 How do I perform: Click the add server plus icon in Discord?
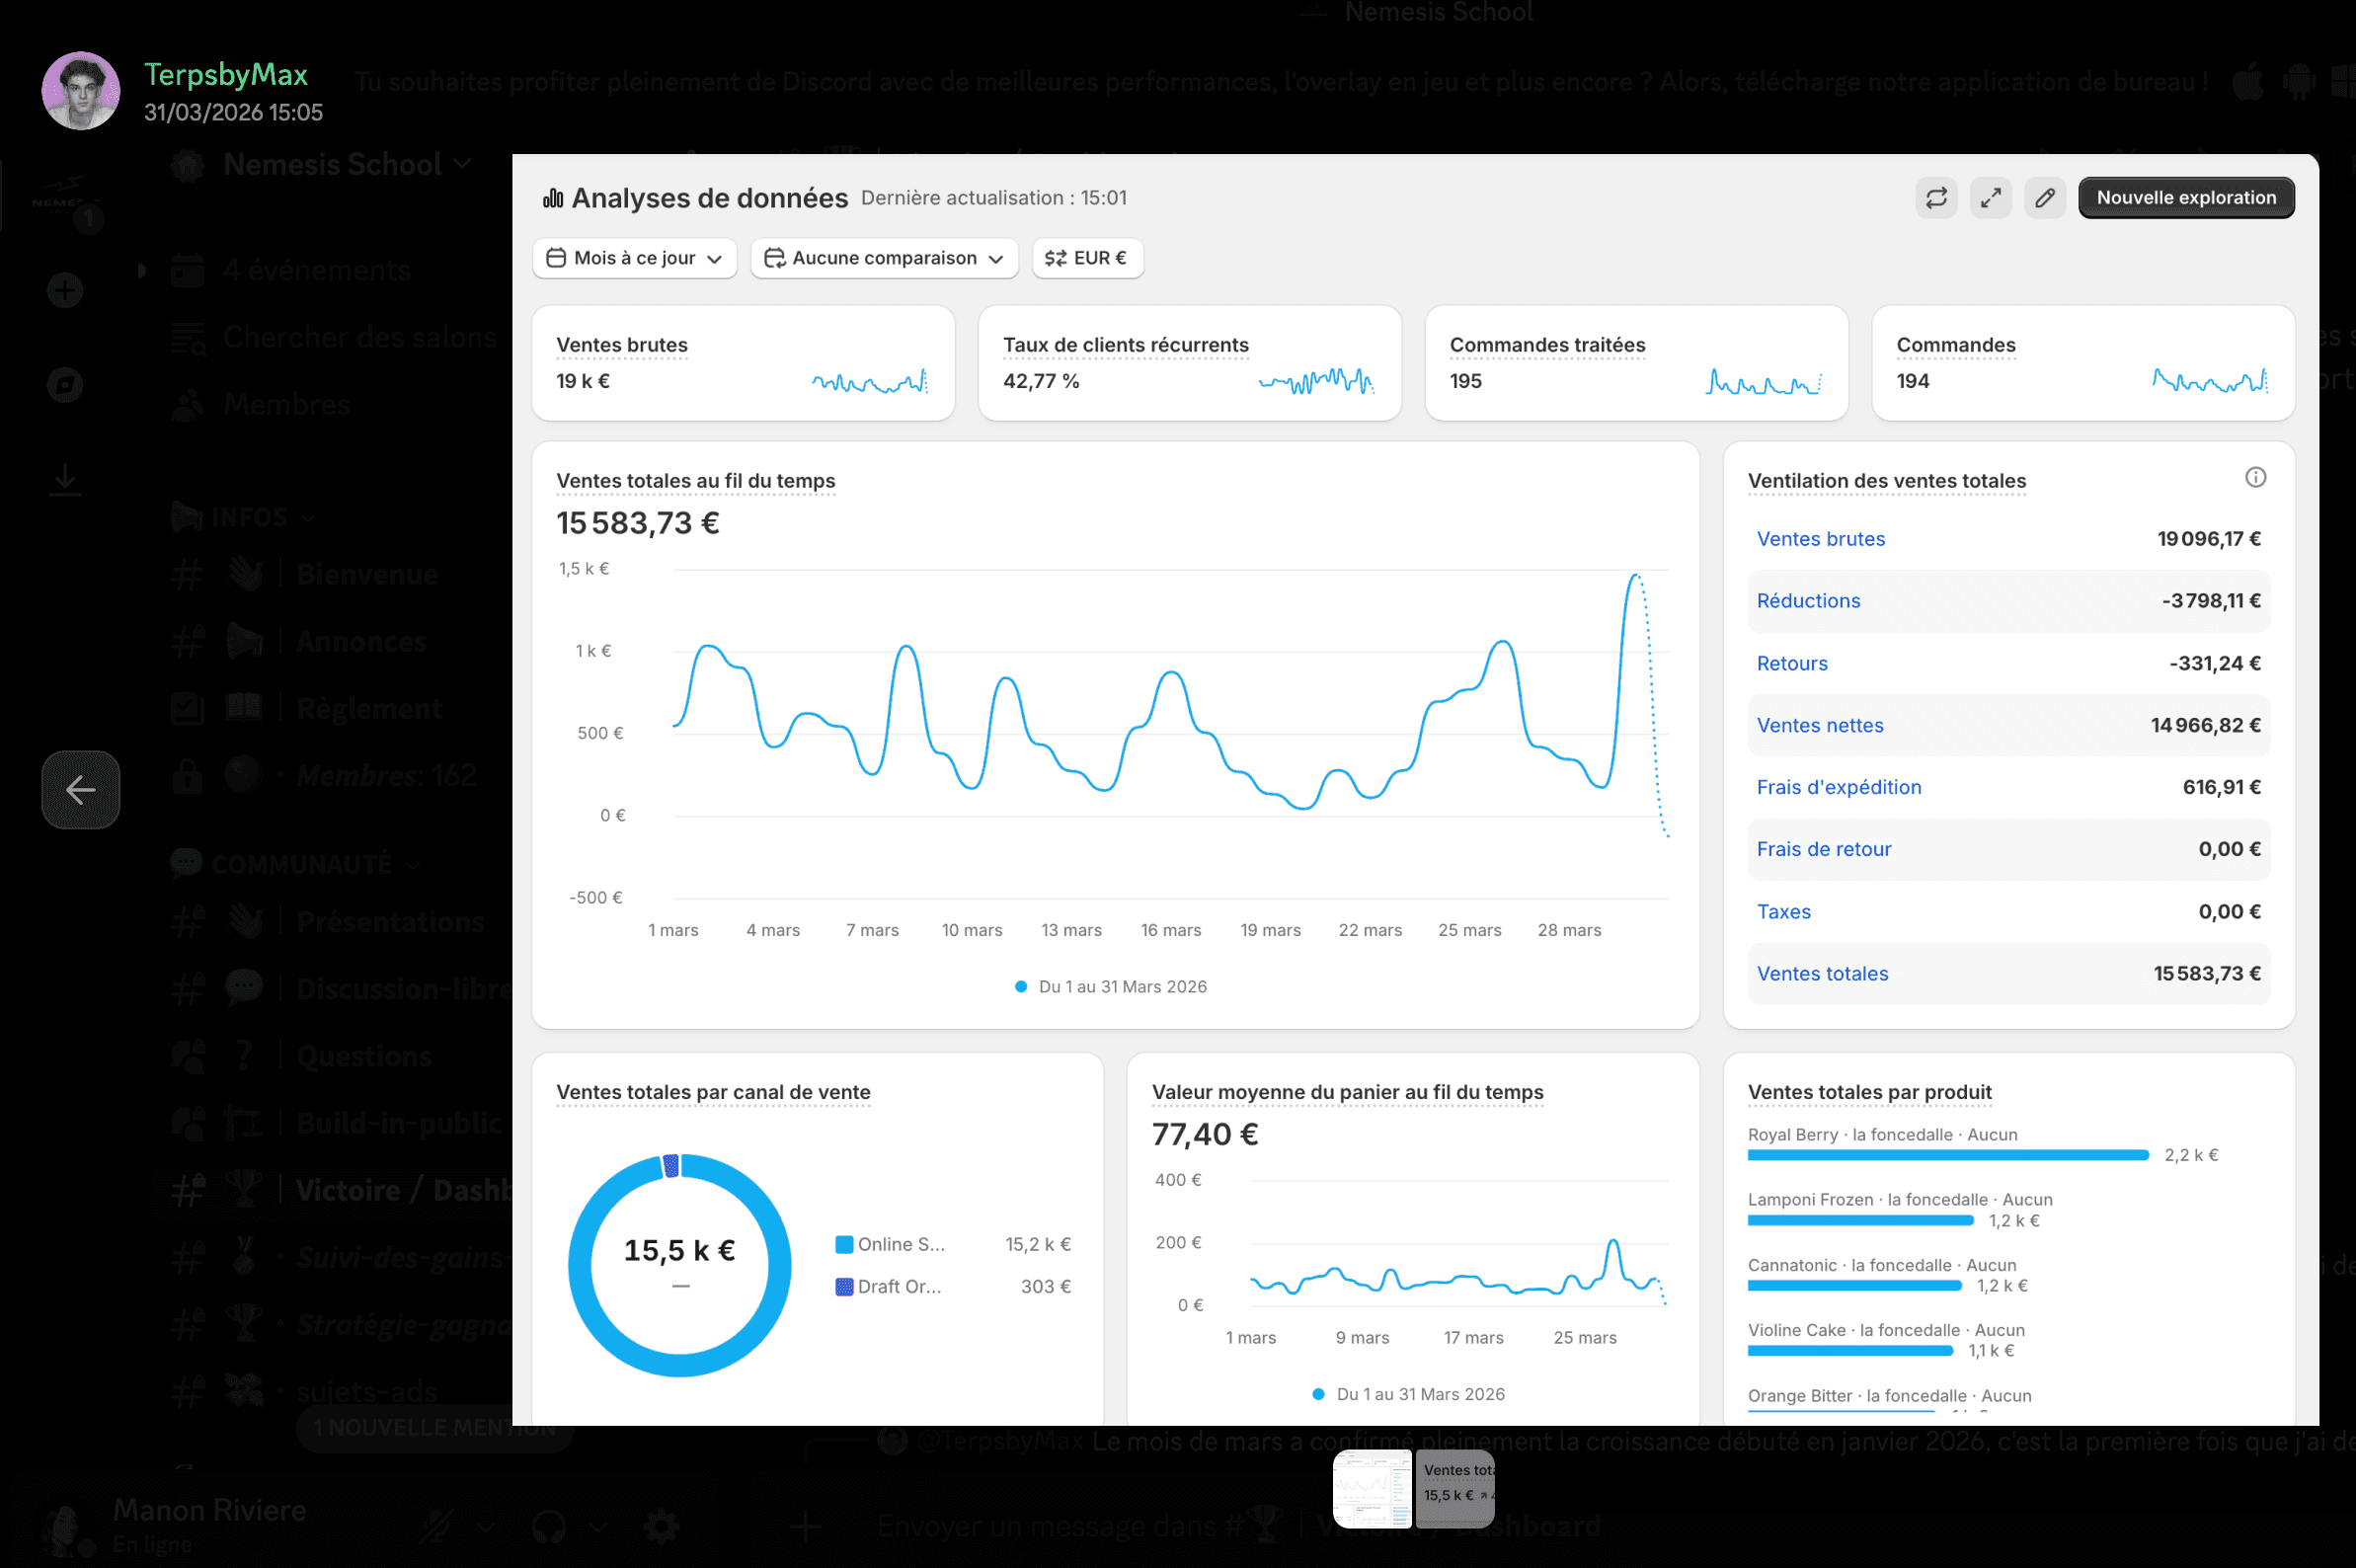point(65,291)
